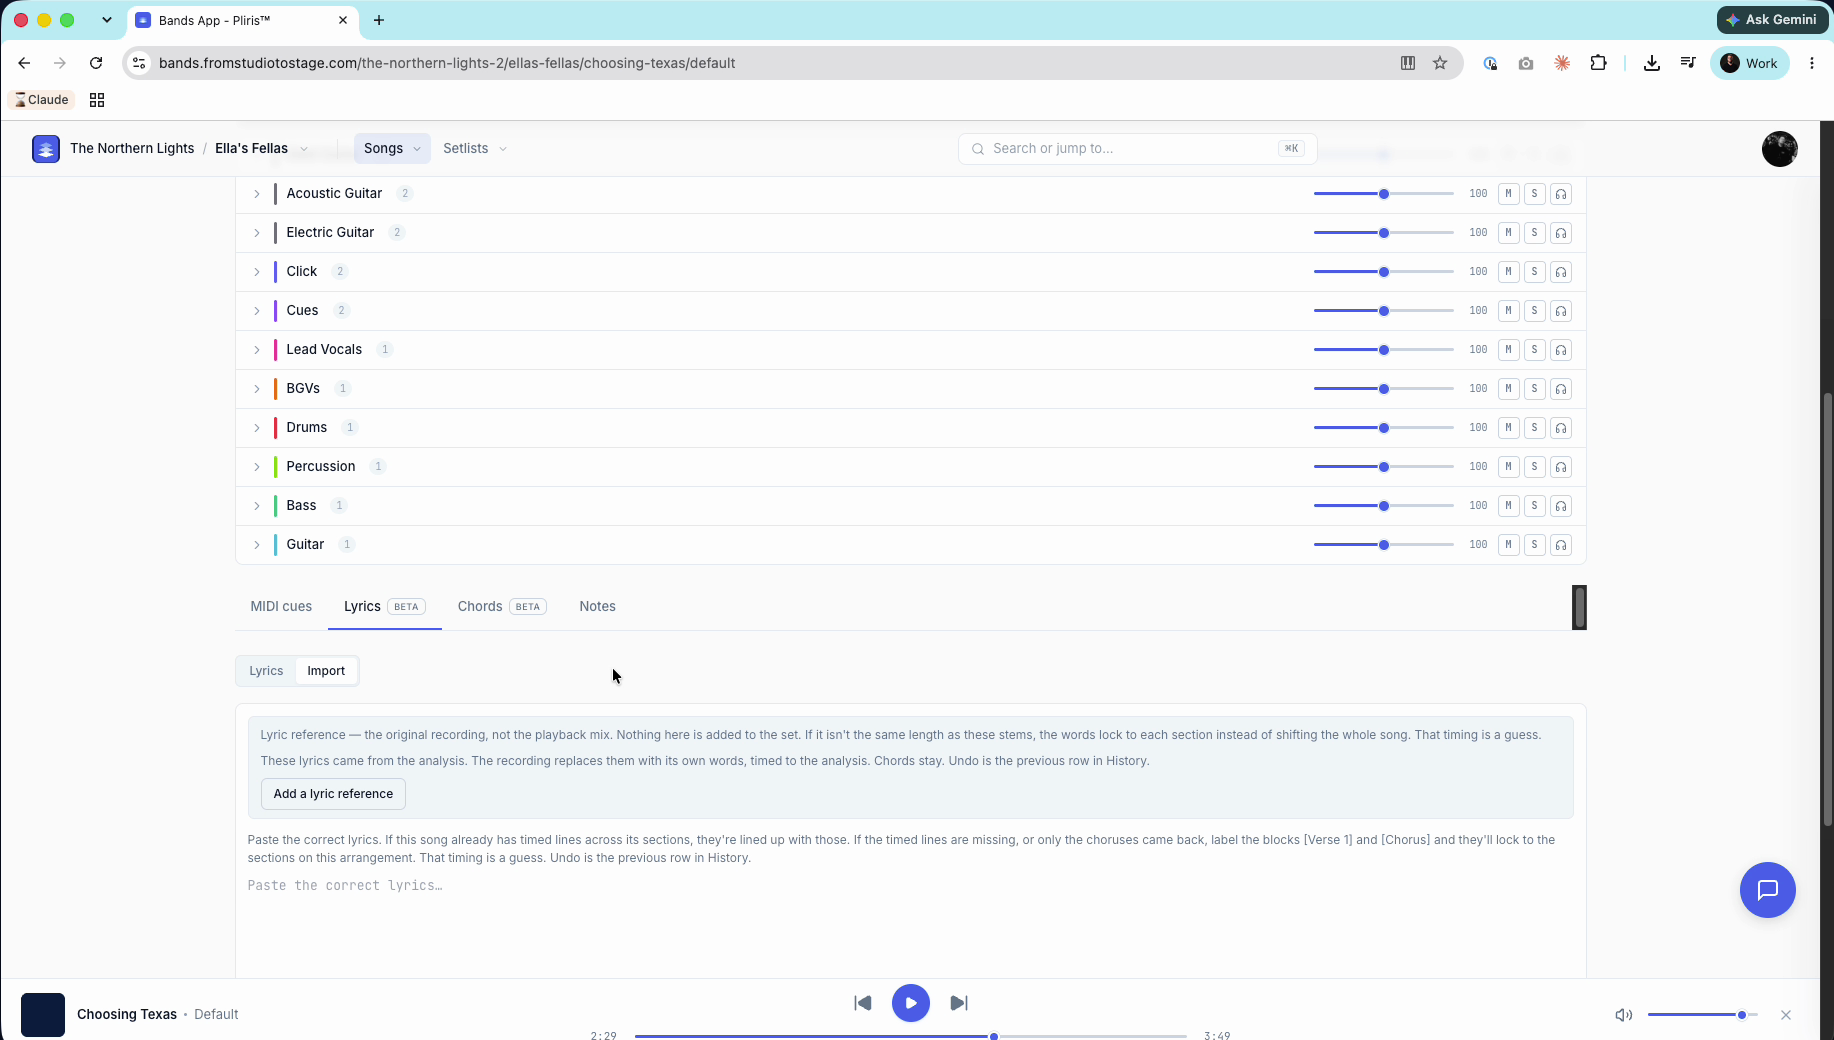Bookmark this page with the star icon
The image size is (1834, 1040).
click(1439, 63)
